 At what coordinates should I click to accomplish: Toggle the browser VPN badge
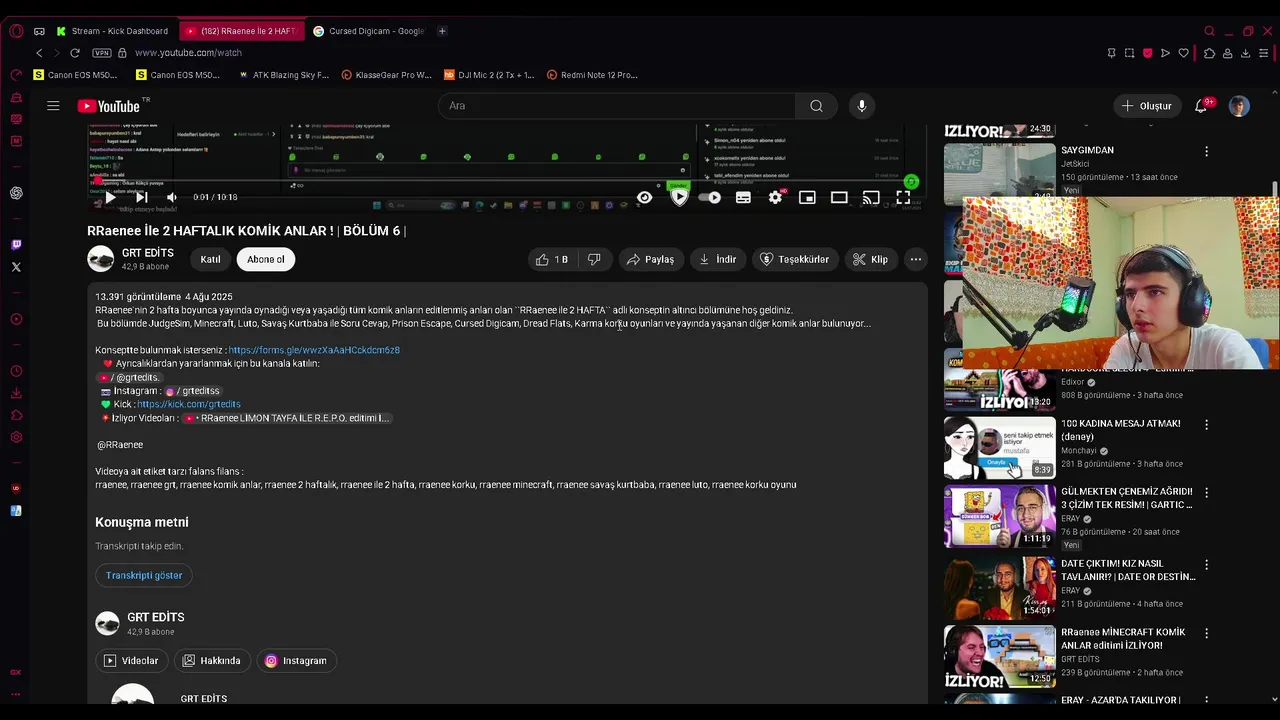tap(101, 53)
